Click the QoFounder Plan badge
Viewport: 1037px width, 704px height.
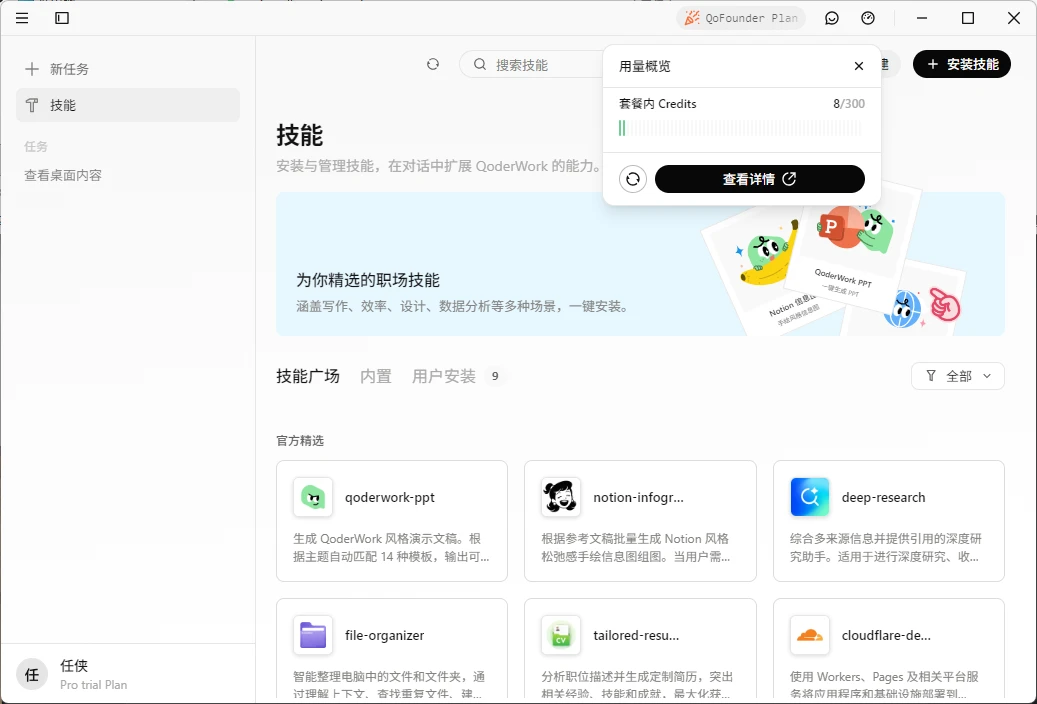point(741,18)
